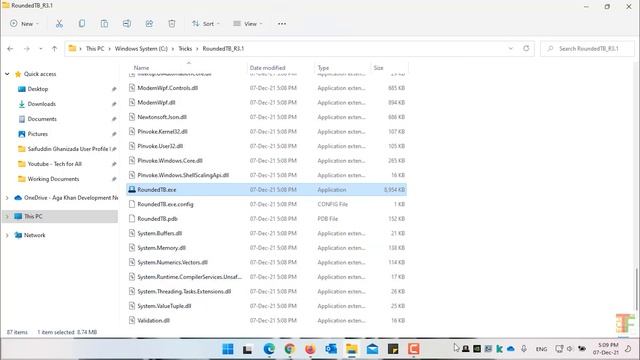This screenshot has width=640, height=360.
Task: Open Pictures in Quick access
Action: (x=38, y=134)
